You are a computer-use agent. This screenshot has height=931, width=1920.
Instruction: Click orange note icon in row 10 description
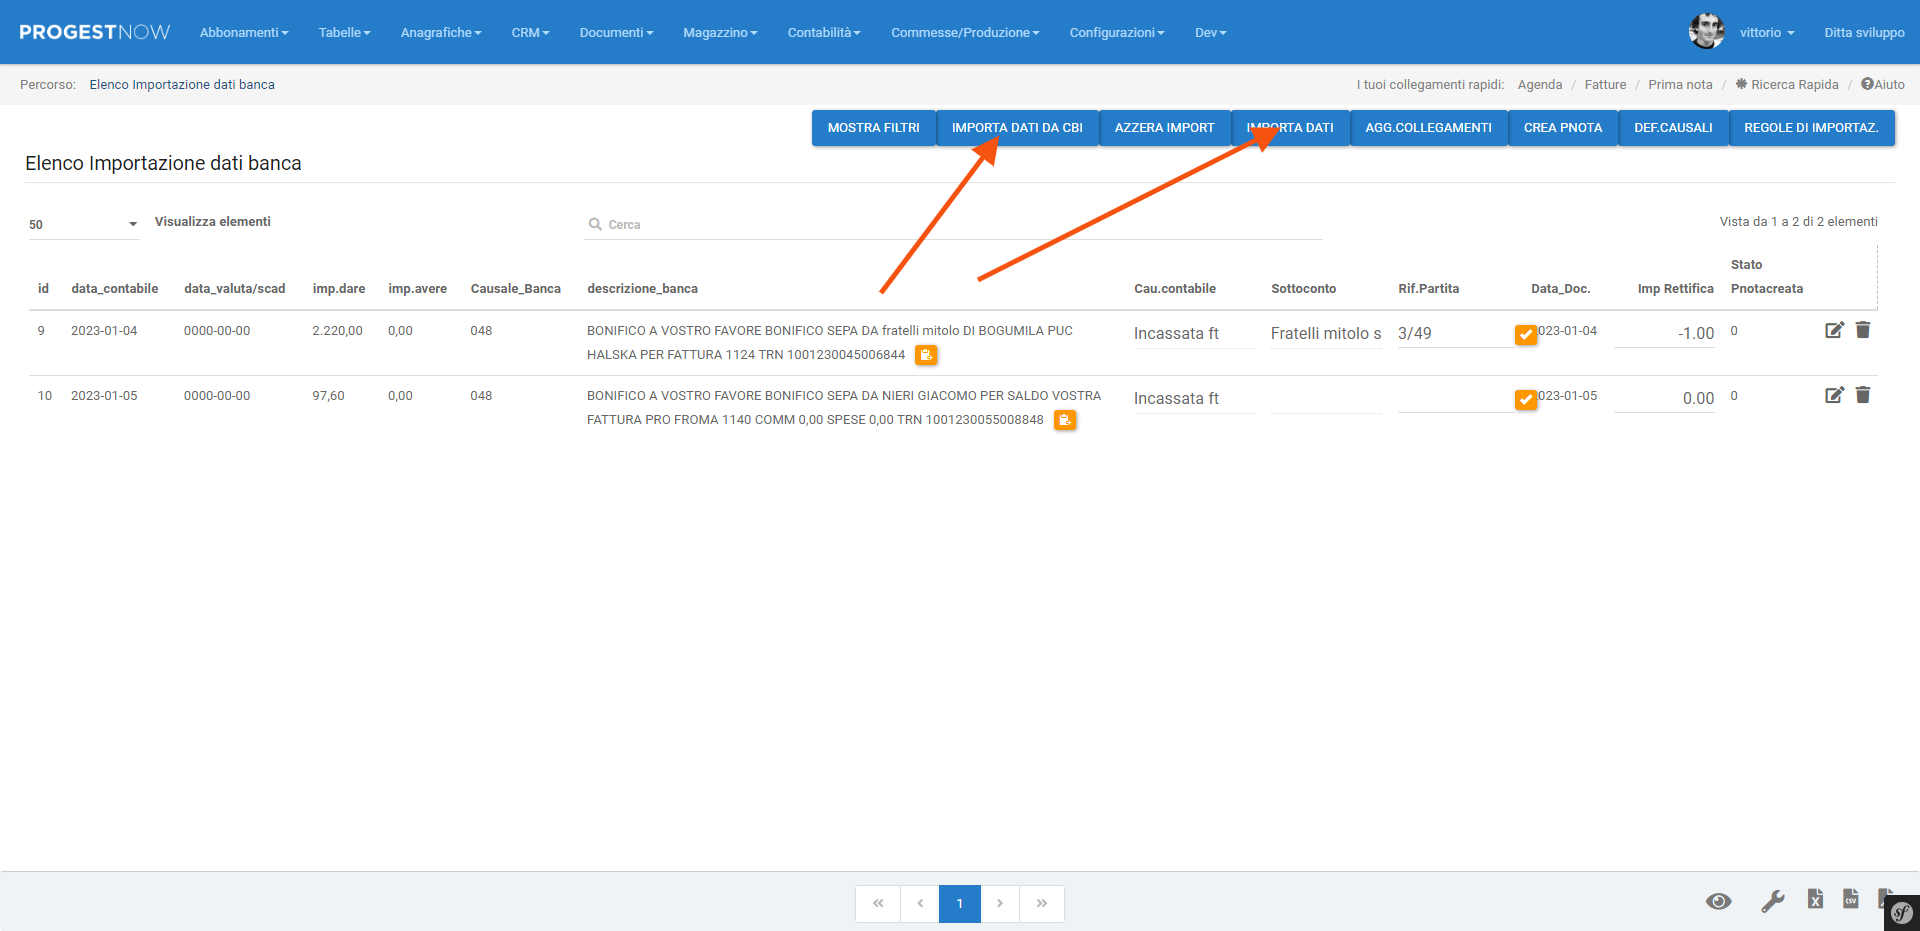pos(1065,420)
